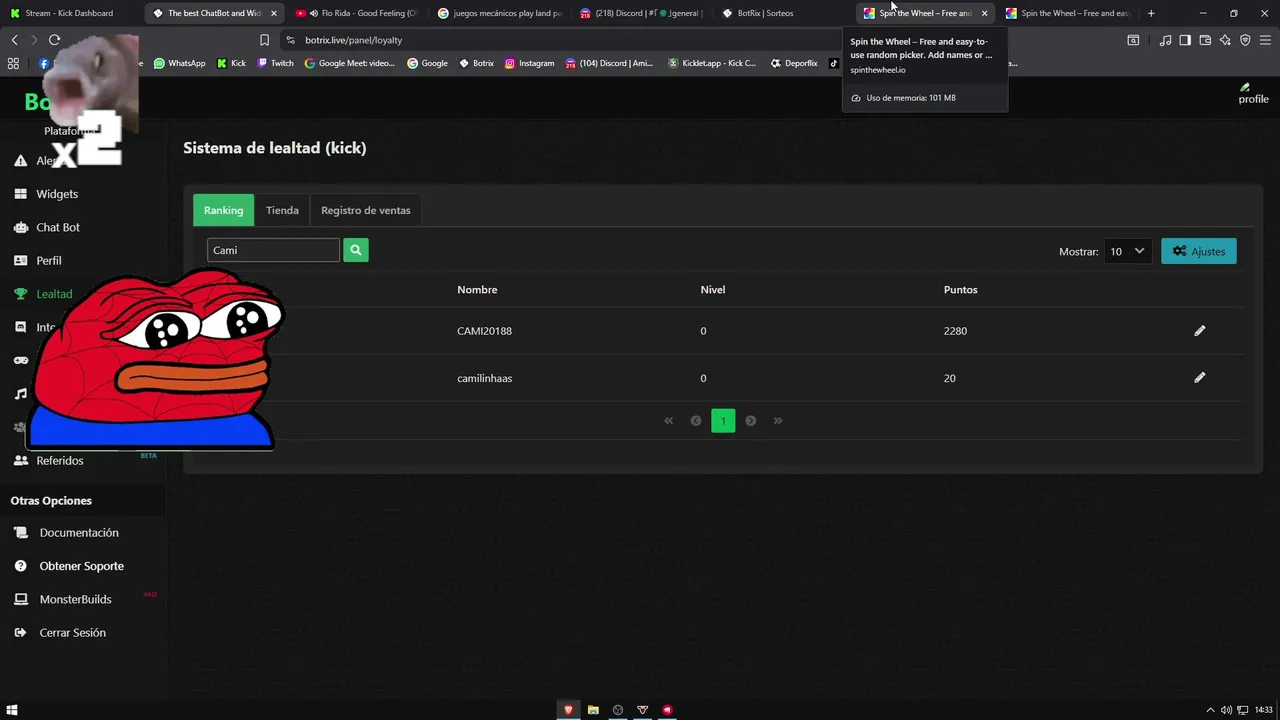Open browser hamburger menu
The width and height of the screenshot is (1280, 720).
[x=1265, y=40]
